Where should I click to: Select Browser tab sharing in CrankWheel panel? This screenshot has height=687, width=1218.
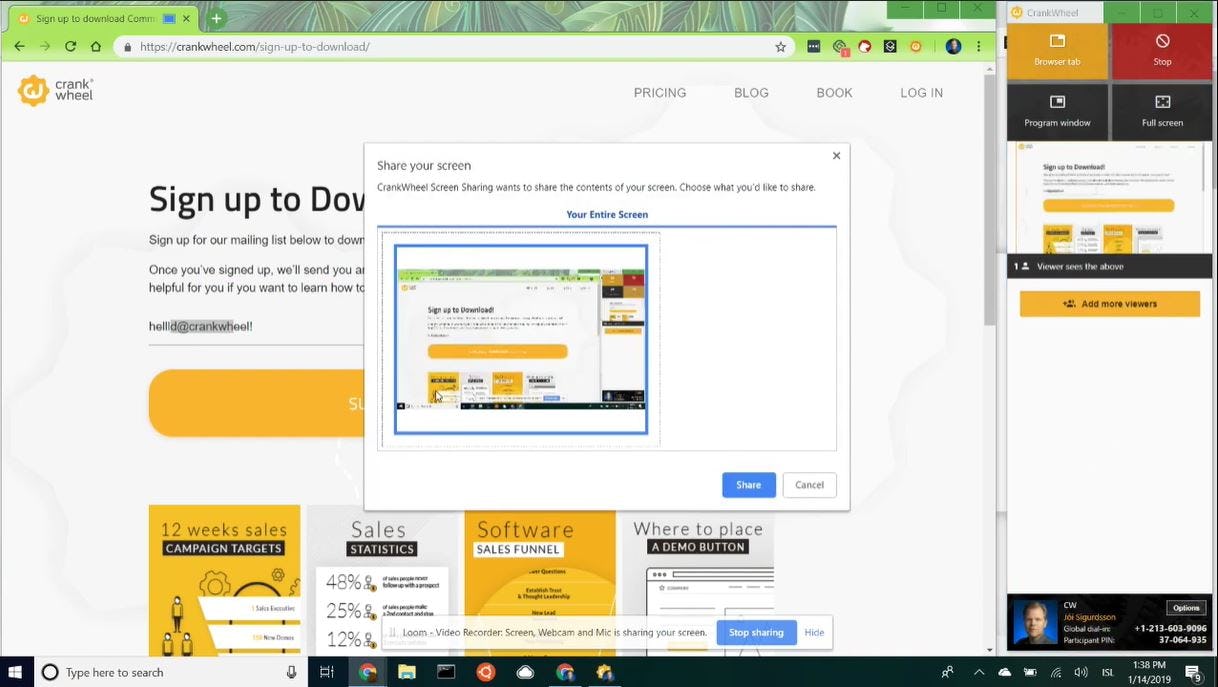click(1057, 49)
